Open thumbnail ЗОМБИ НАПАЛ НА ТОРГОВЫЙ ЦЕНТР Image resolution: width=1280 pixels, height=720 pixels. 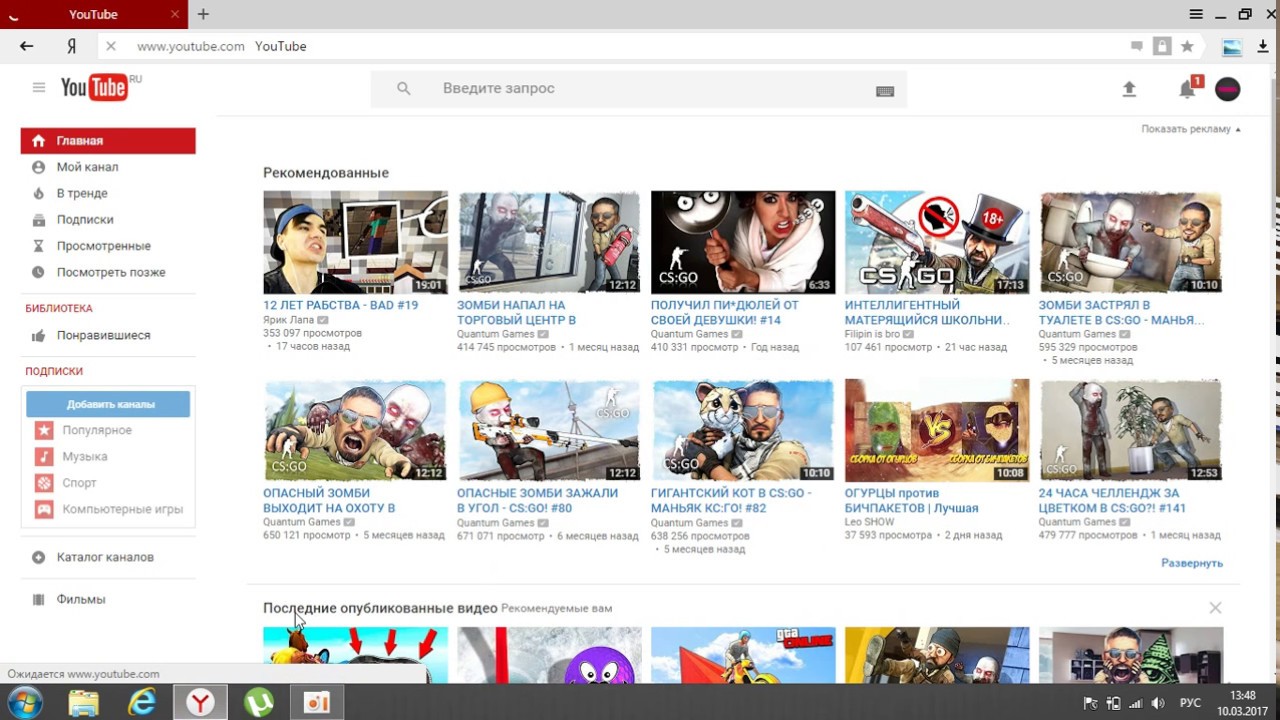(549, 242)
